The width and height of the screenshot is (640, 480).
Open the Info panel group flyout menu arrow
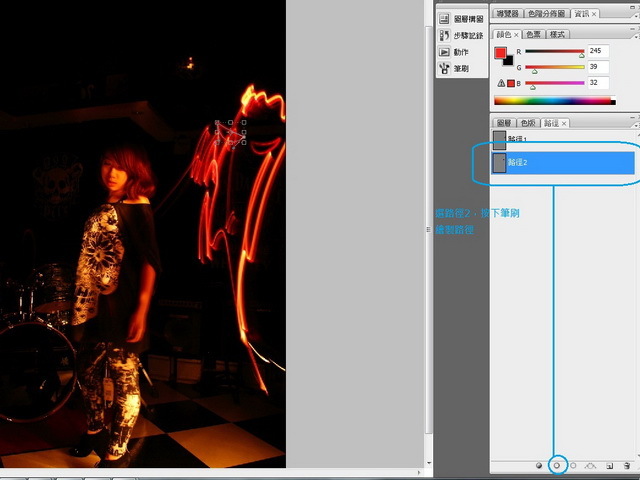[x=637, y=15]
